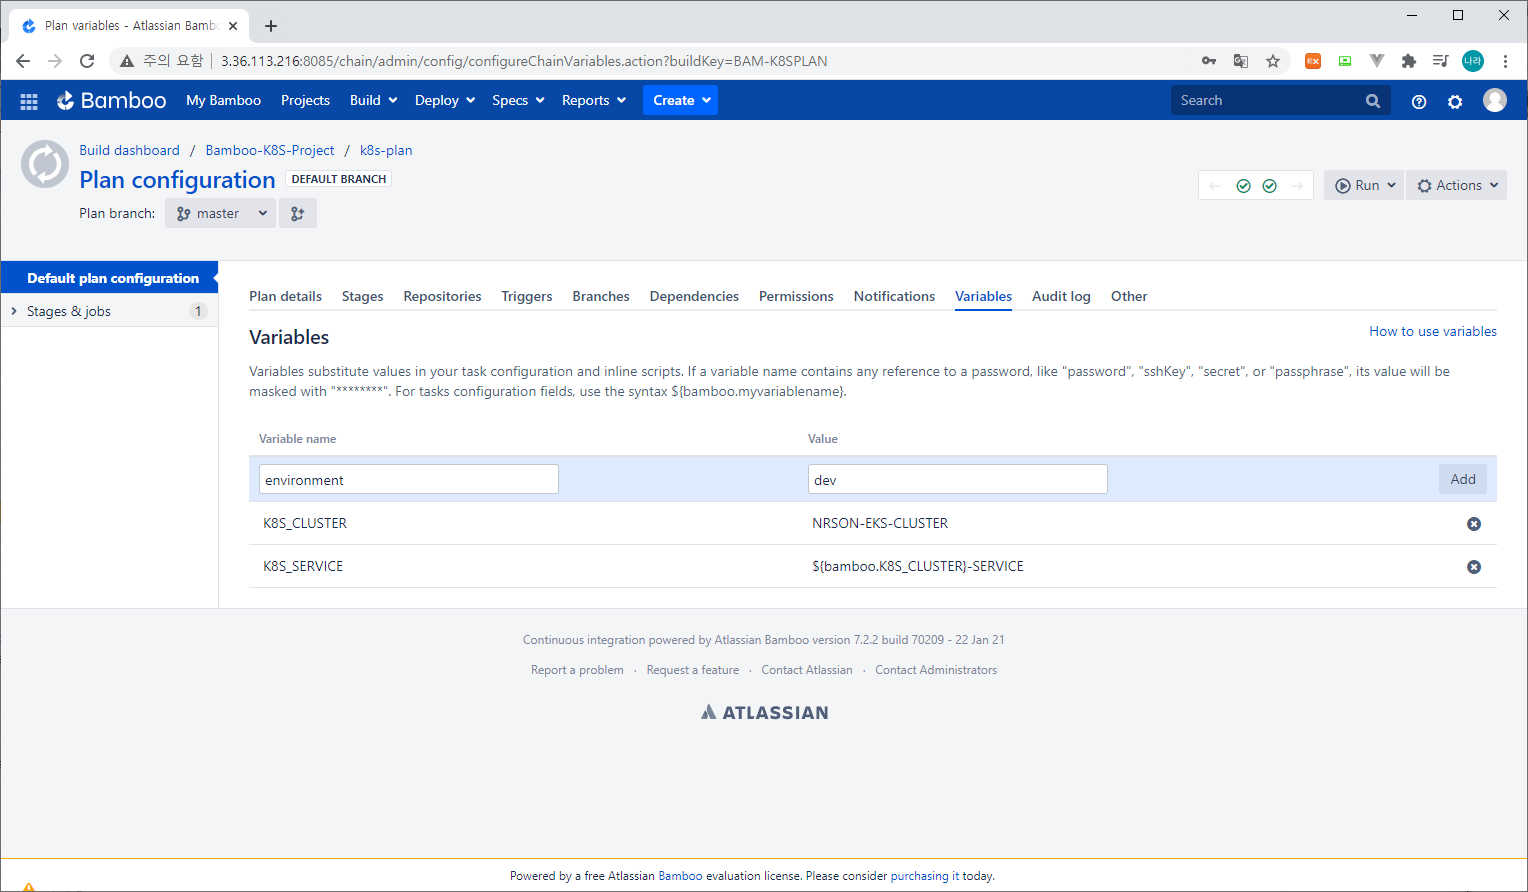Click the Bamboo logo
Screen dimensions: 1528x892
(x=111, y=100)
